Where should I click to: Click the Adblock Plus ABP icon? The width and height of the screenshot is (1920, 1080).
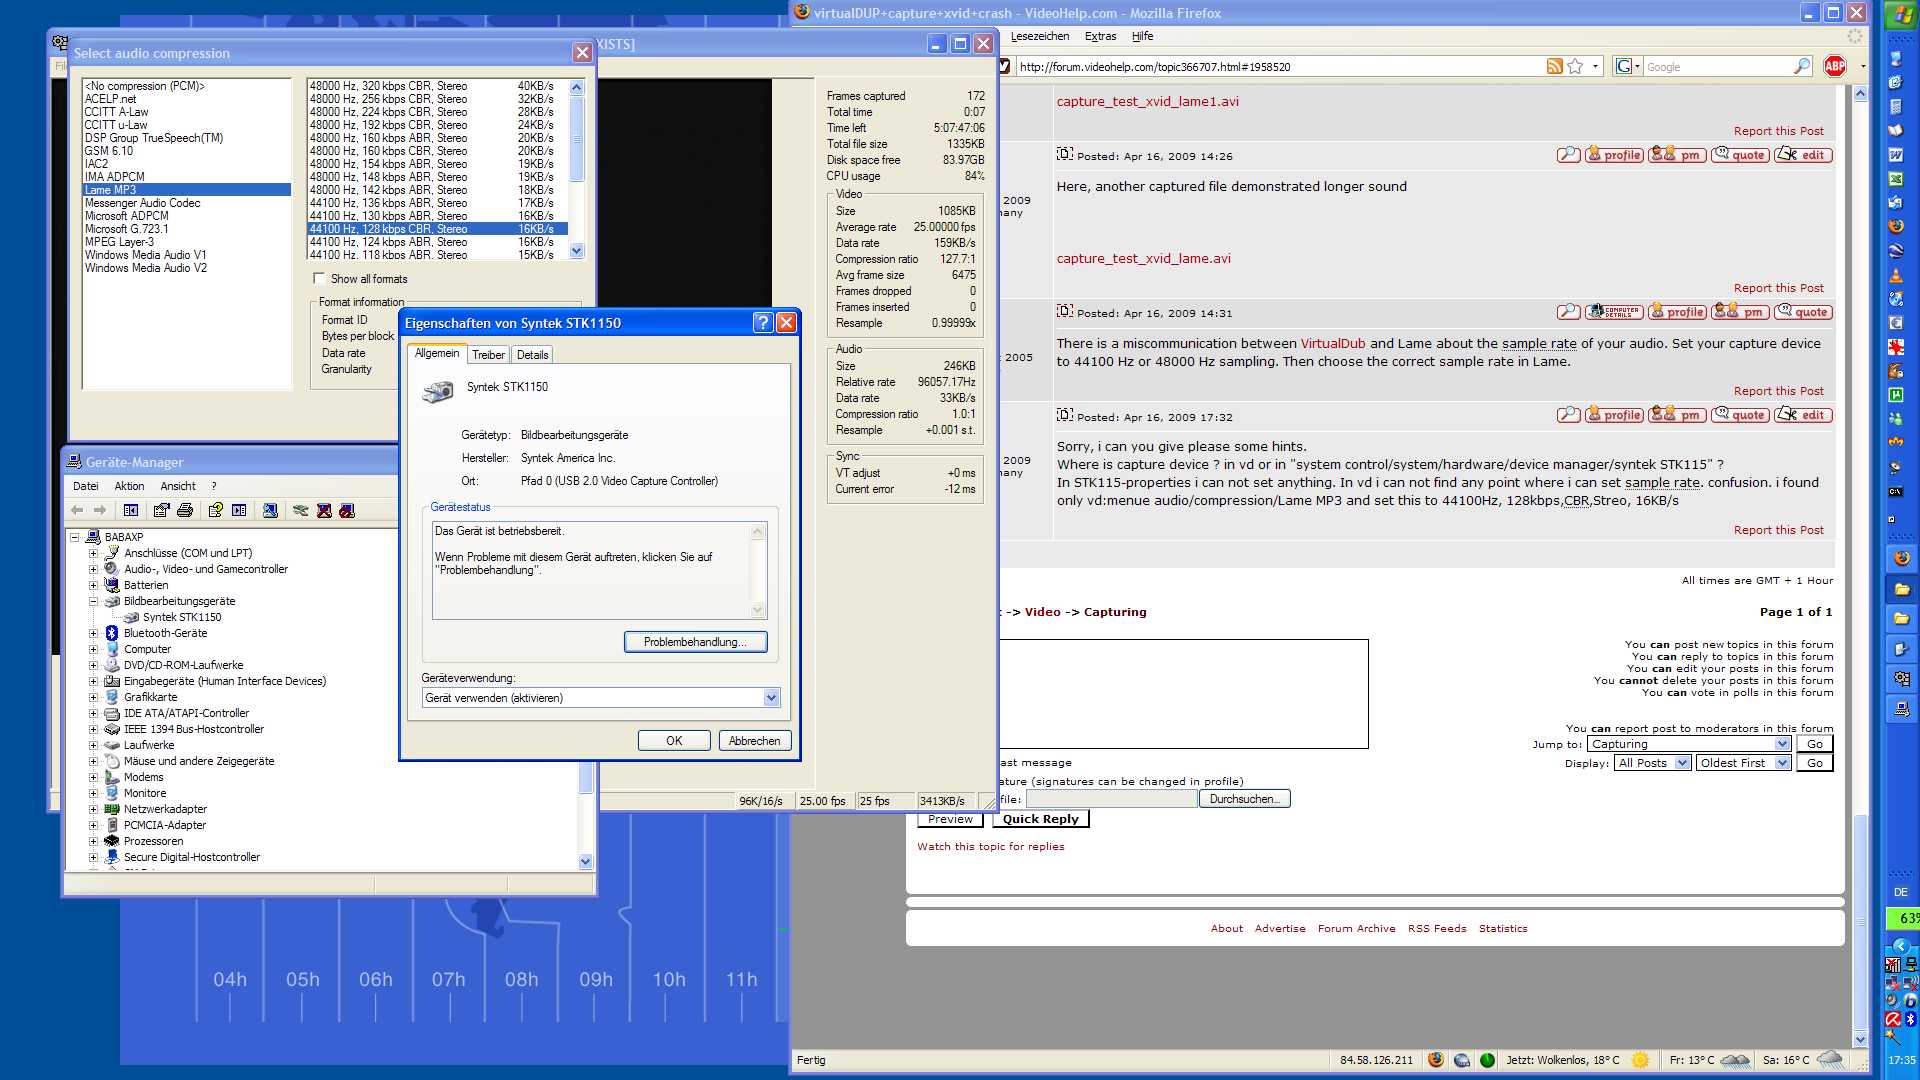(x=1835, y=66)
